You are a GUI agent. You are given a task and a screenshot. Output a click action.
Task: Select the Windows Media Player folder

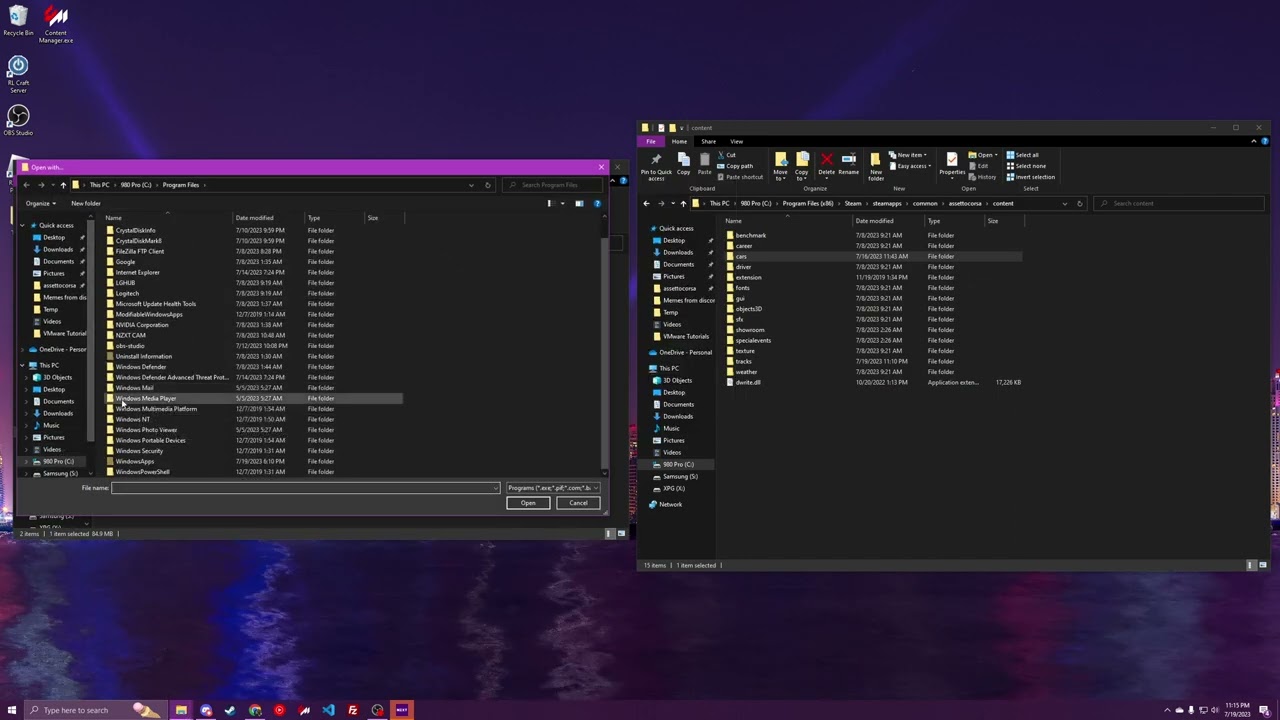point(253,398)
